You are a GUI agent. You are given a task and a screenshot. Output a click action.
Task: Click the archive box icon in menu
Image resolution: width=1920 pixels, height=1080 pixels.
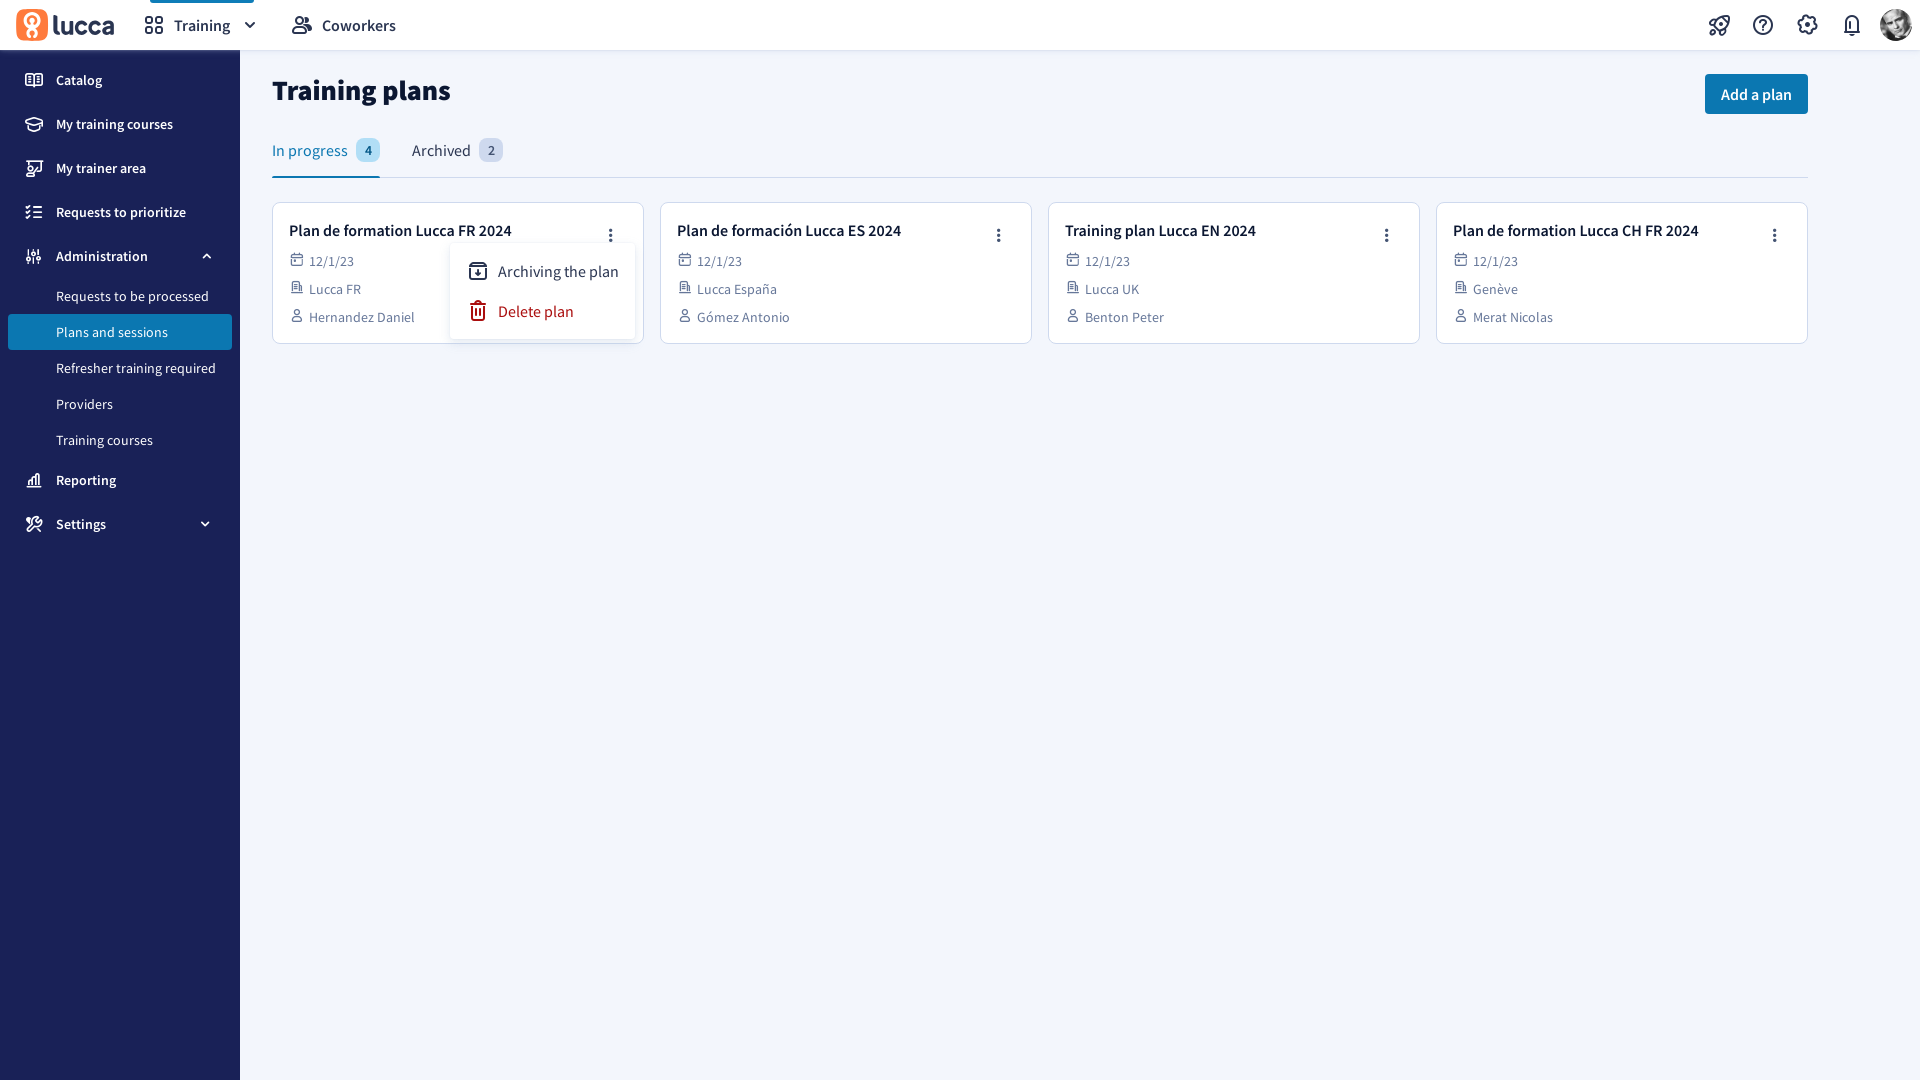(478, 271)
